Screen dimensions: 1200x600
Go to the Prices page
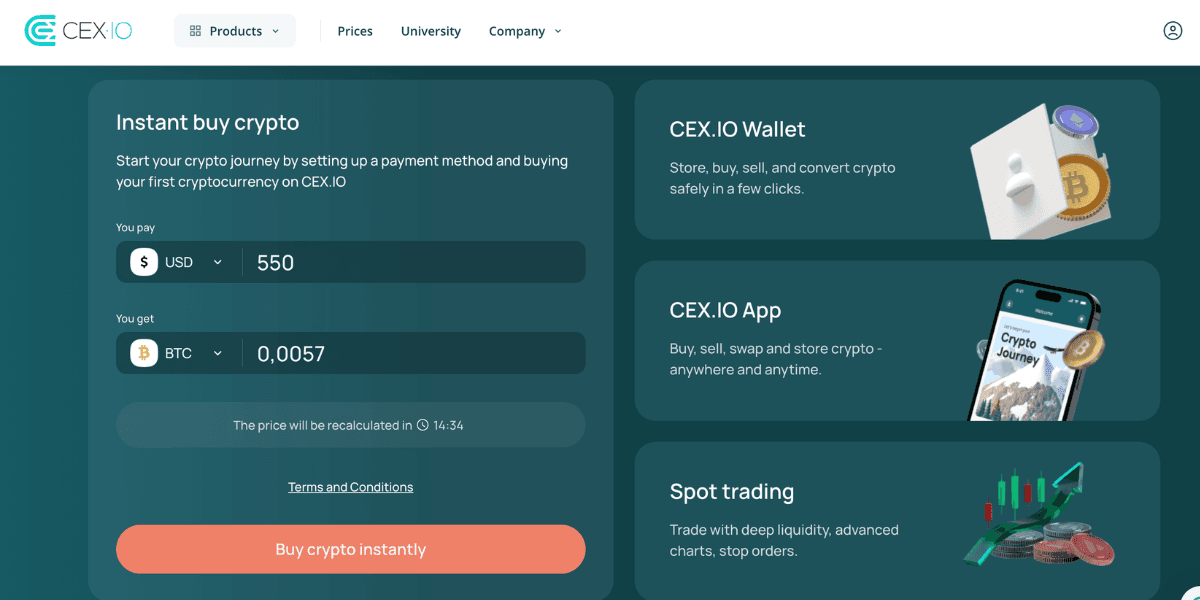point(355,31)
